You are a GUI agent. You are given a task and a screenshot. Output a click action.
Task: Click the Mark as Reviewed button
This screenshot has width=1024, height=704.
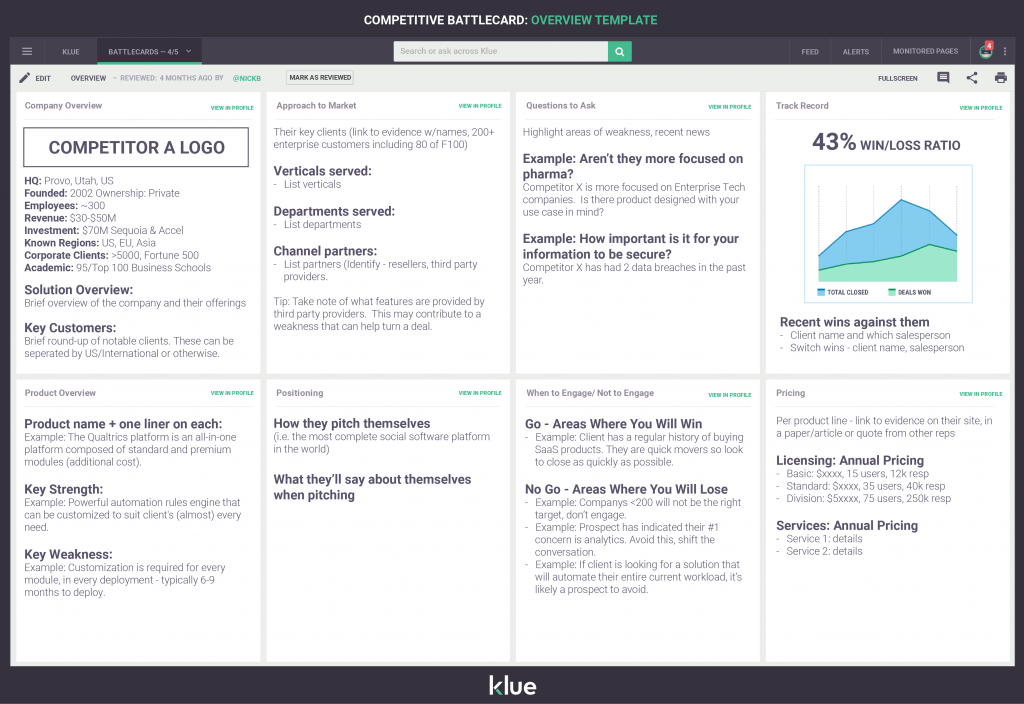click(x=320, y=78)
